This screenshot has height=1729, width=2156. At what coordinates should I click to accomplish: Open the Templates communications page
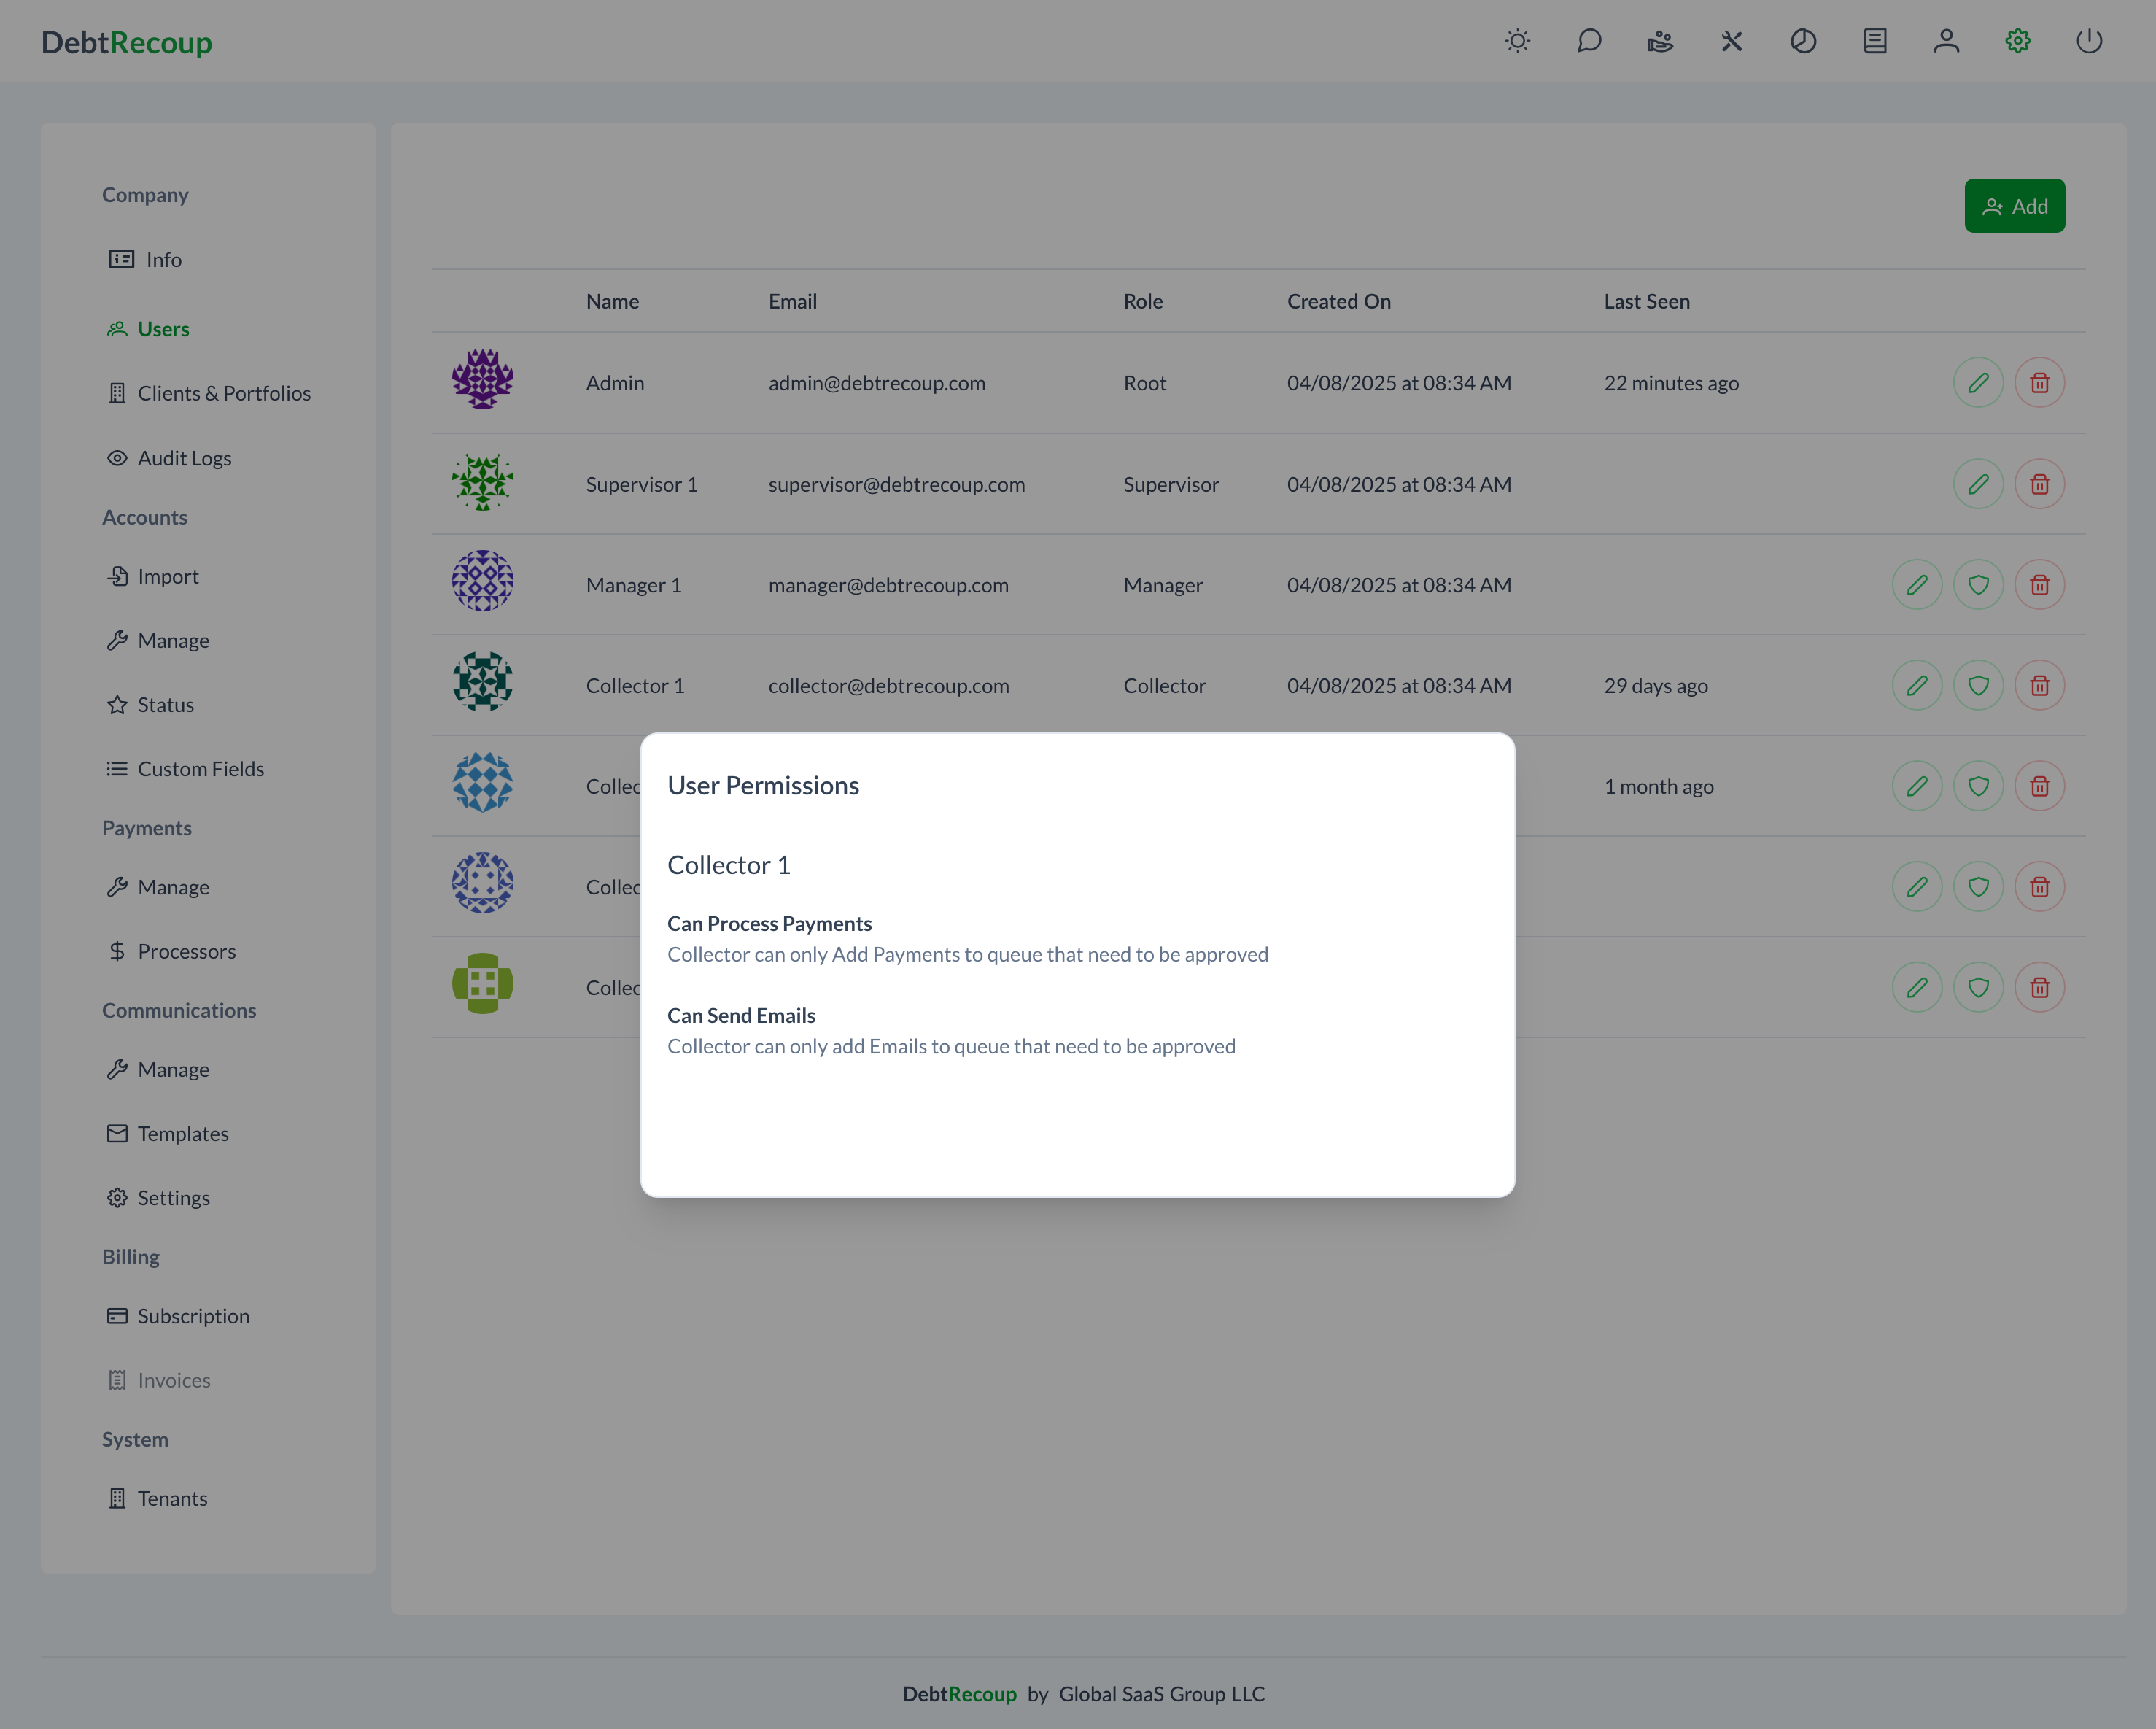pos(183,1133)
